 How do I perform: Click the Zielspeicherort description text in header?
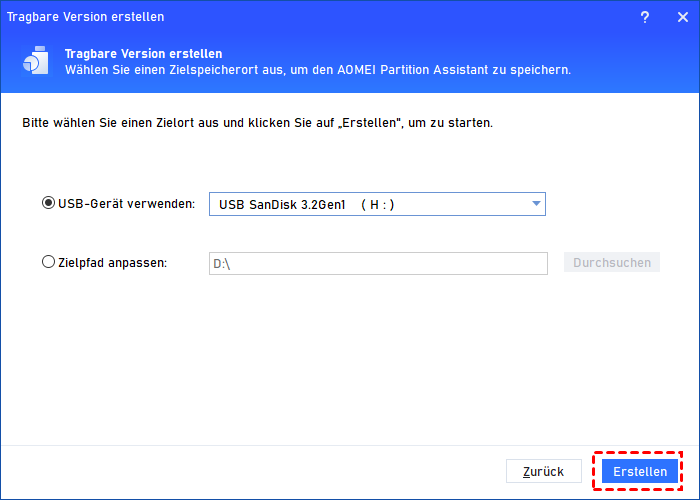(318, 70)
